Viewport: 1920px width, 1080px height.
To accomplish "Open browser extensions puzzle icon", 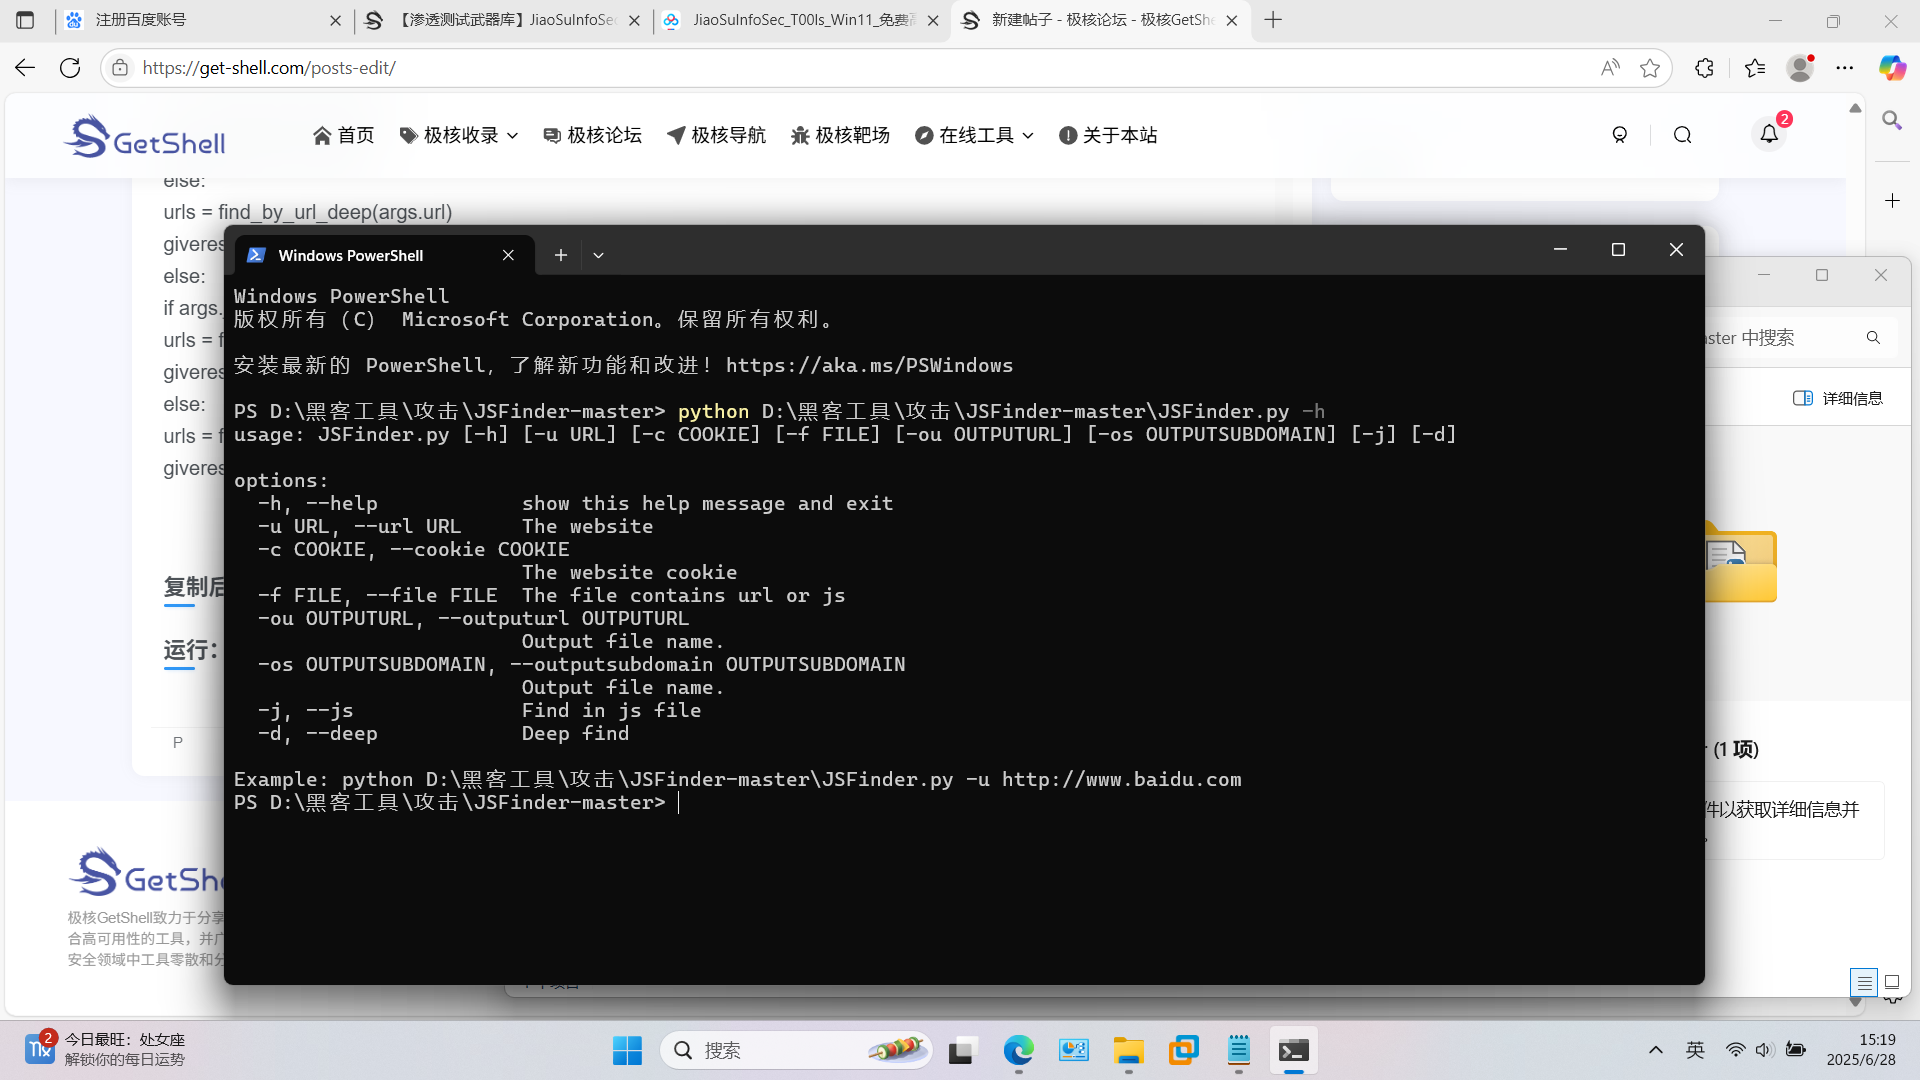I will (x=1704, y=67).
